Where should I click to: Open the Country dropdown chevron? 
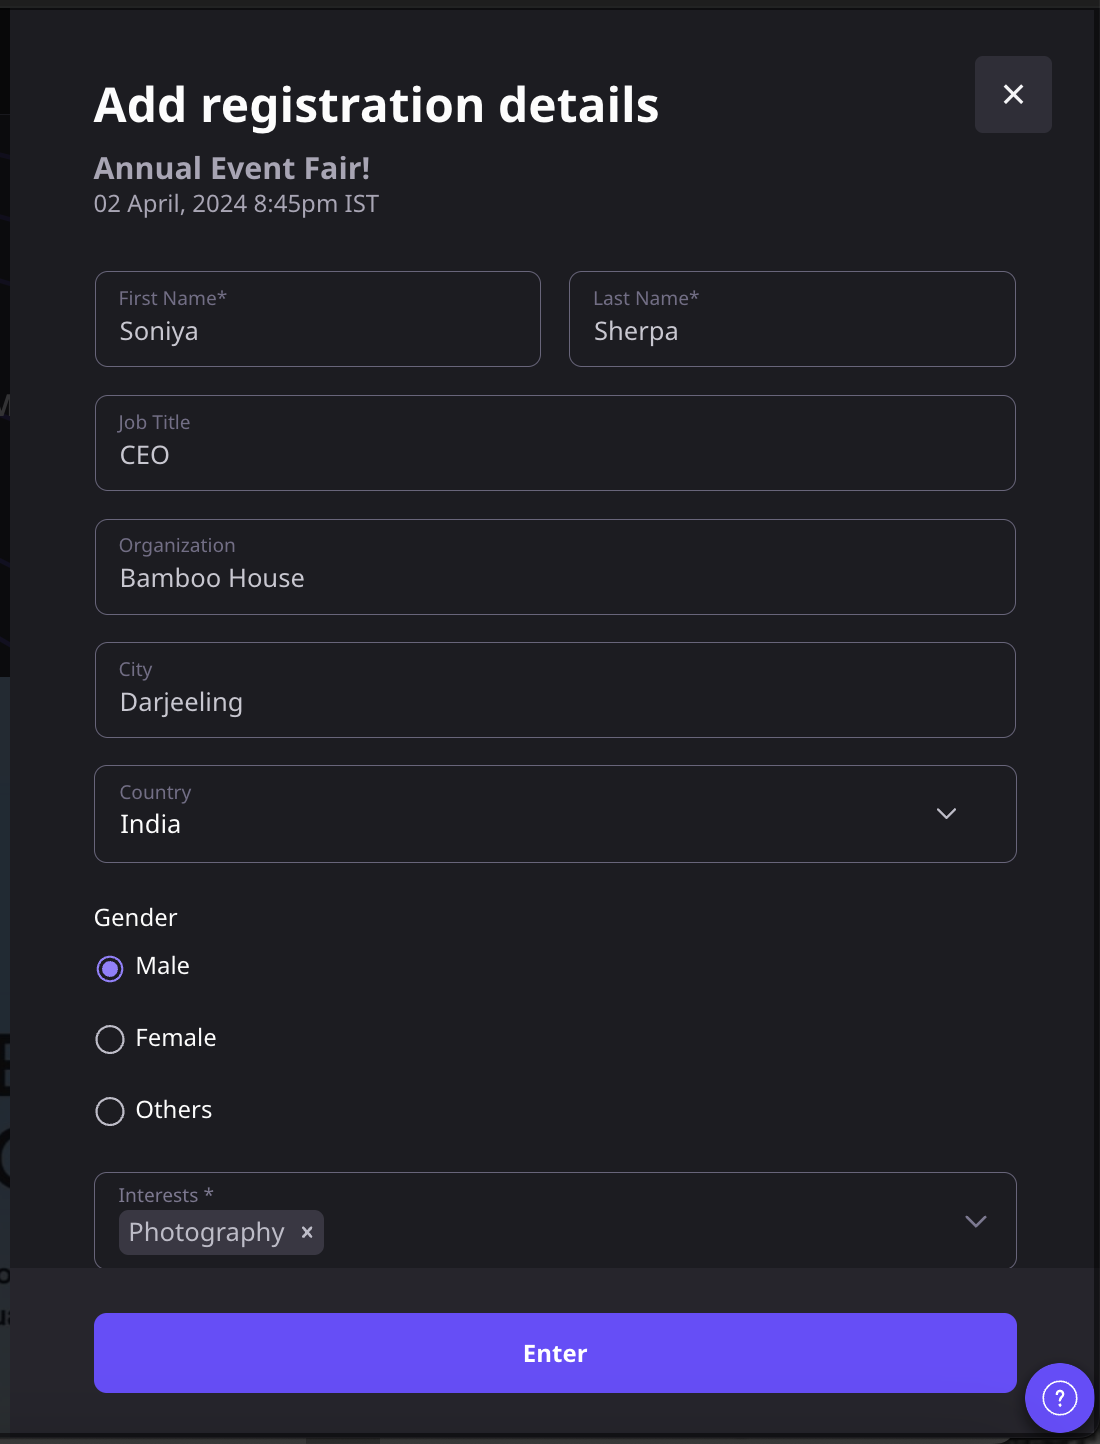pos(946,813)
